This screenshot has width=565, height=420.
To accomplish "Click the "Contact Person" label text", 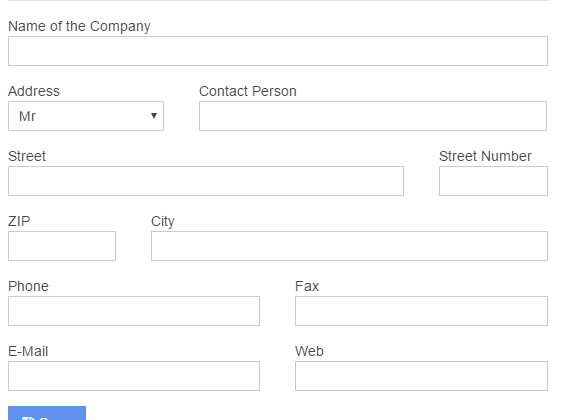I will coord(248,91).
